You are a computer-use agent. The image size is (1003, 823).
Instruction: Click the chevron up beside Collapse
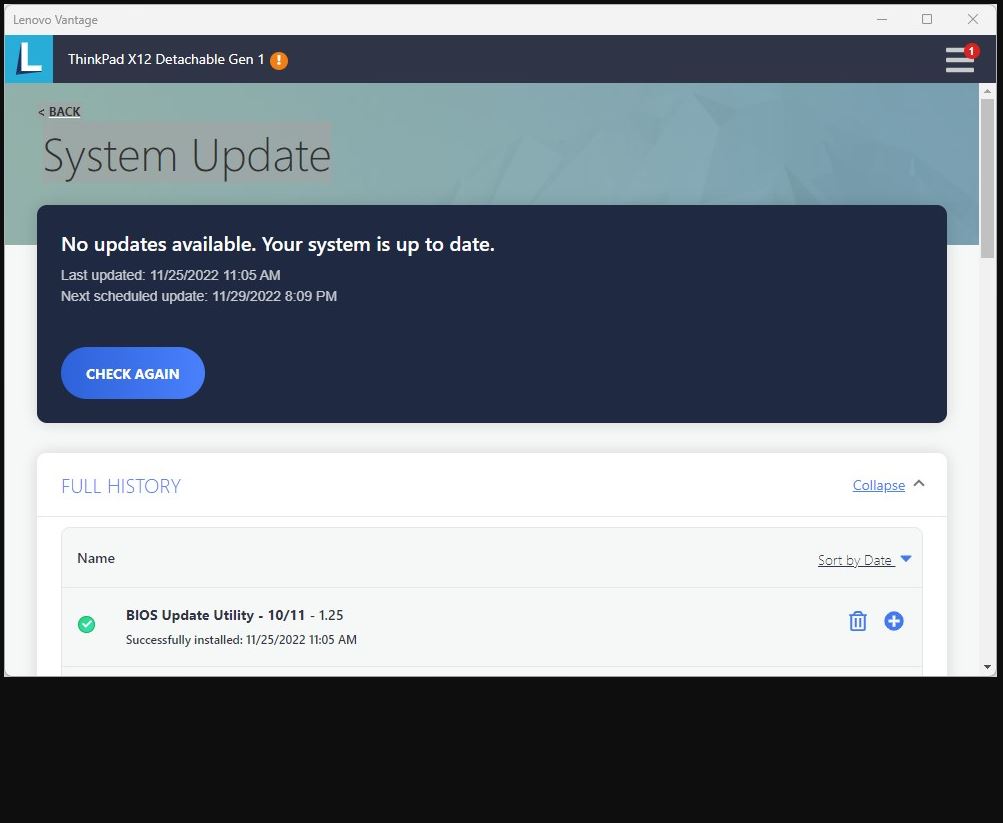click(919, 483)
